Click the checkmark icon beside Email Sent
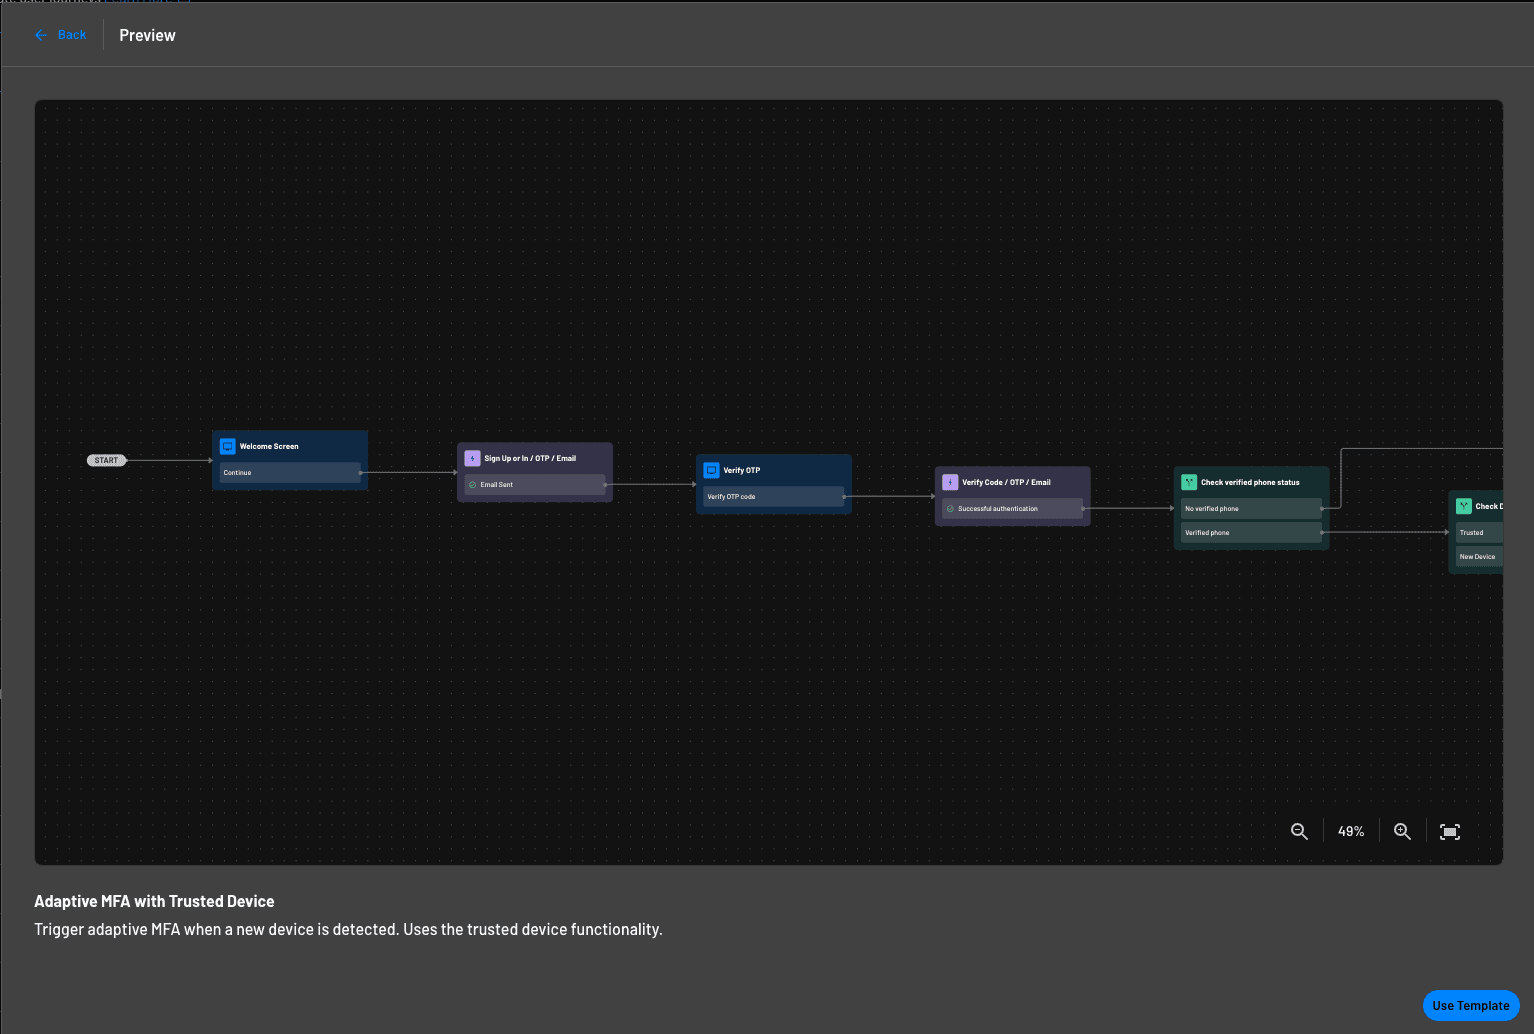 (x=474, y=484)
